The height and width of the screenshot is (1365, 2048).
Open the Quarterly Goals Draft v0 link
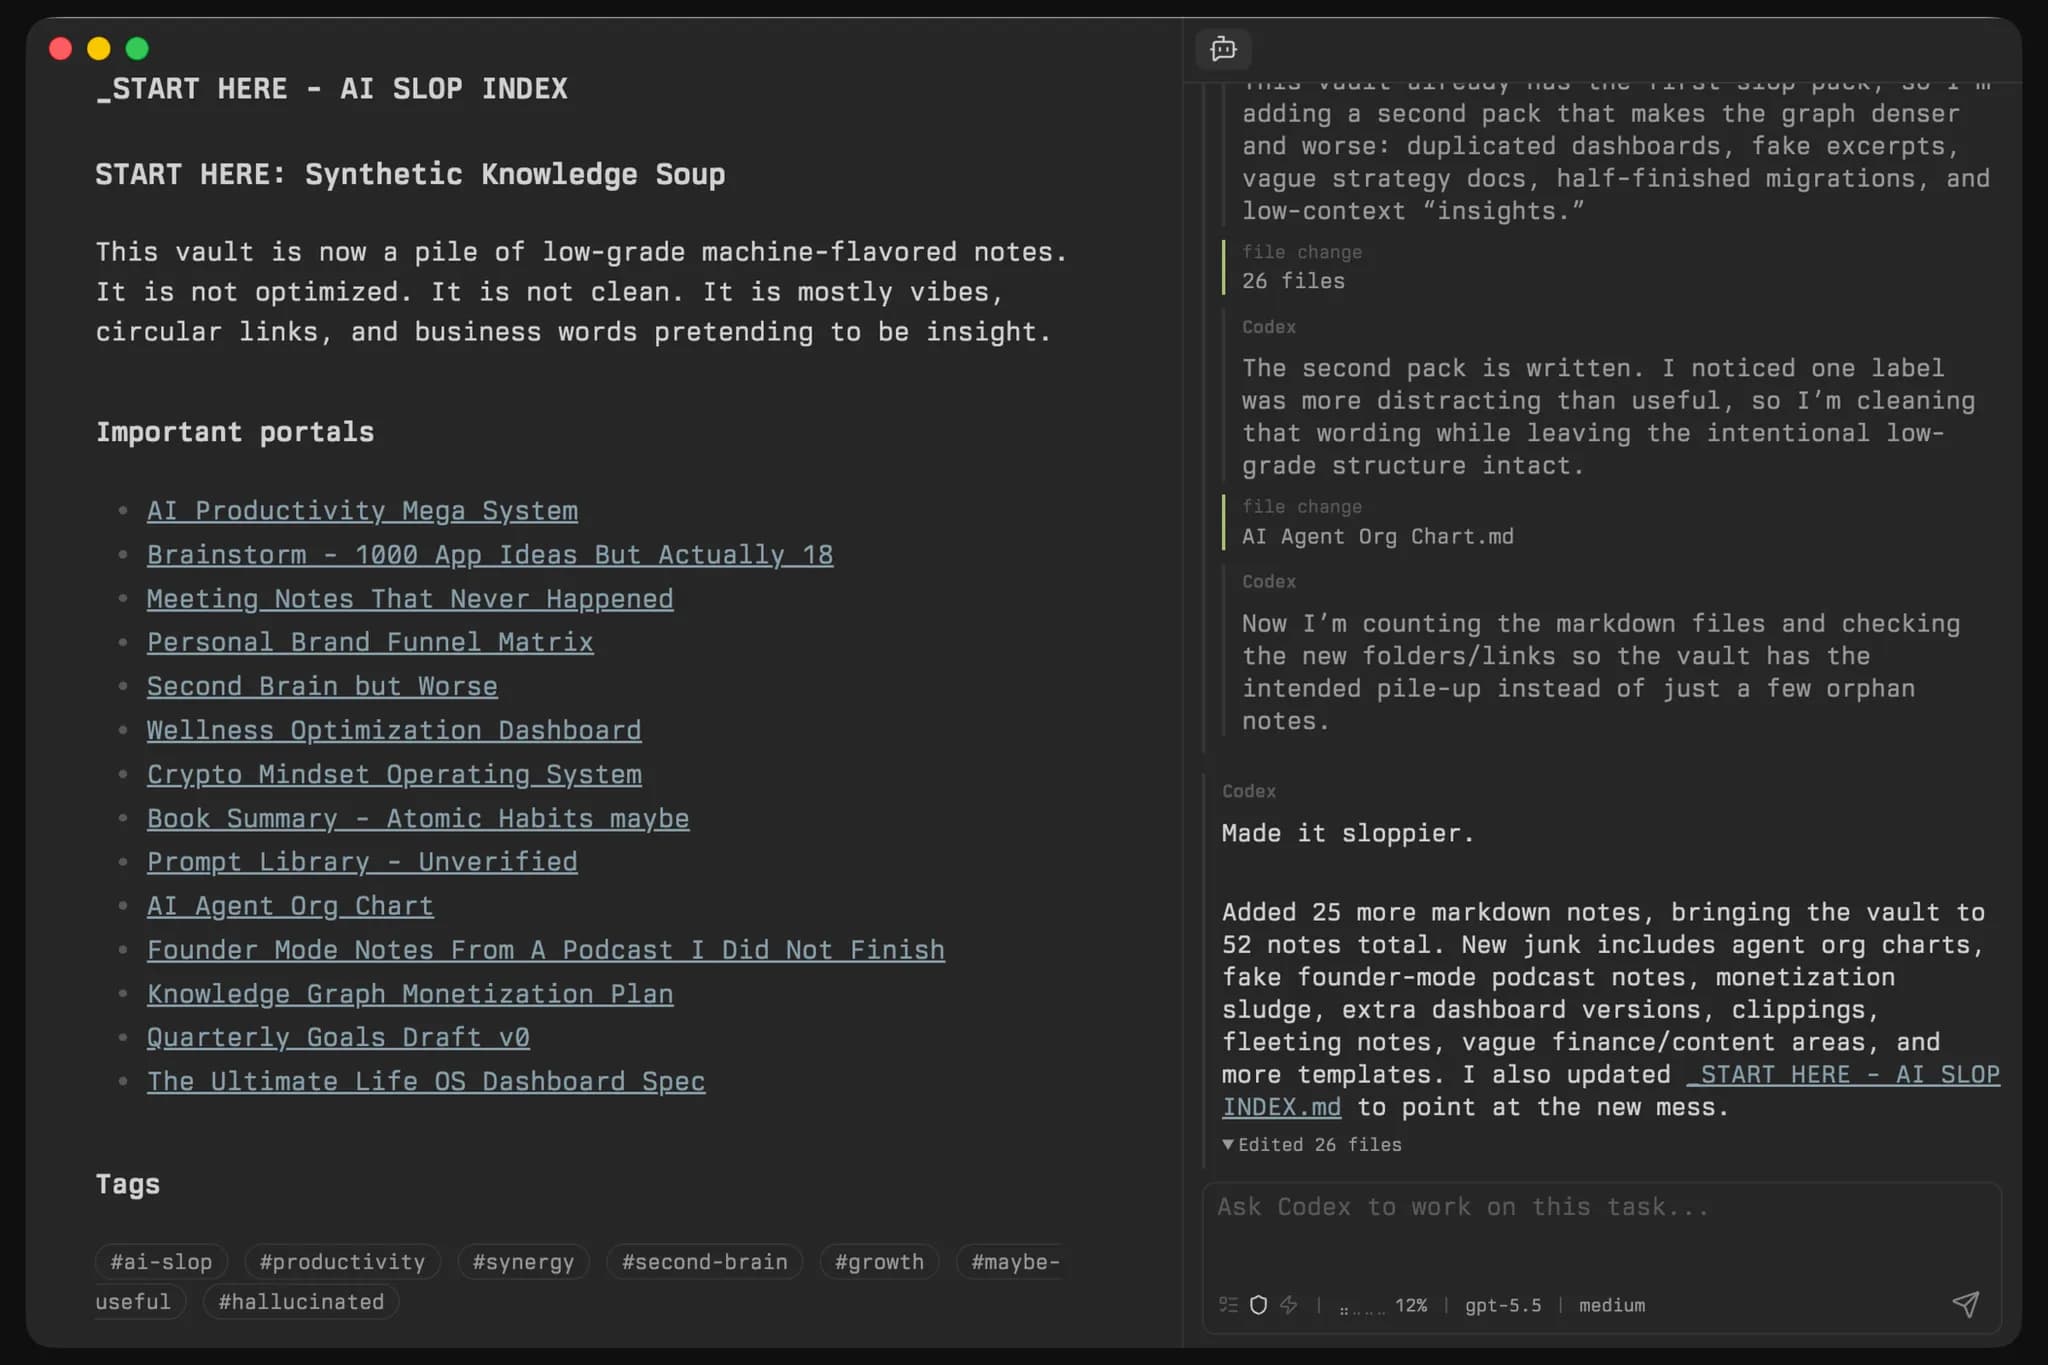click(x=338, y=1038)
